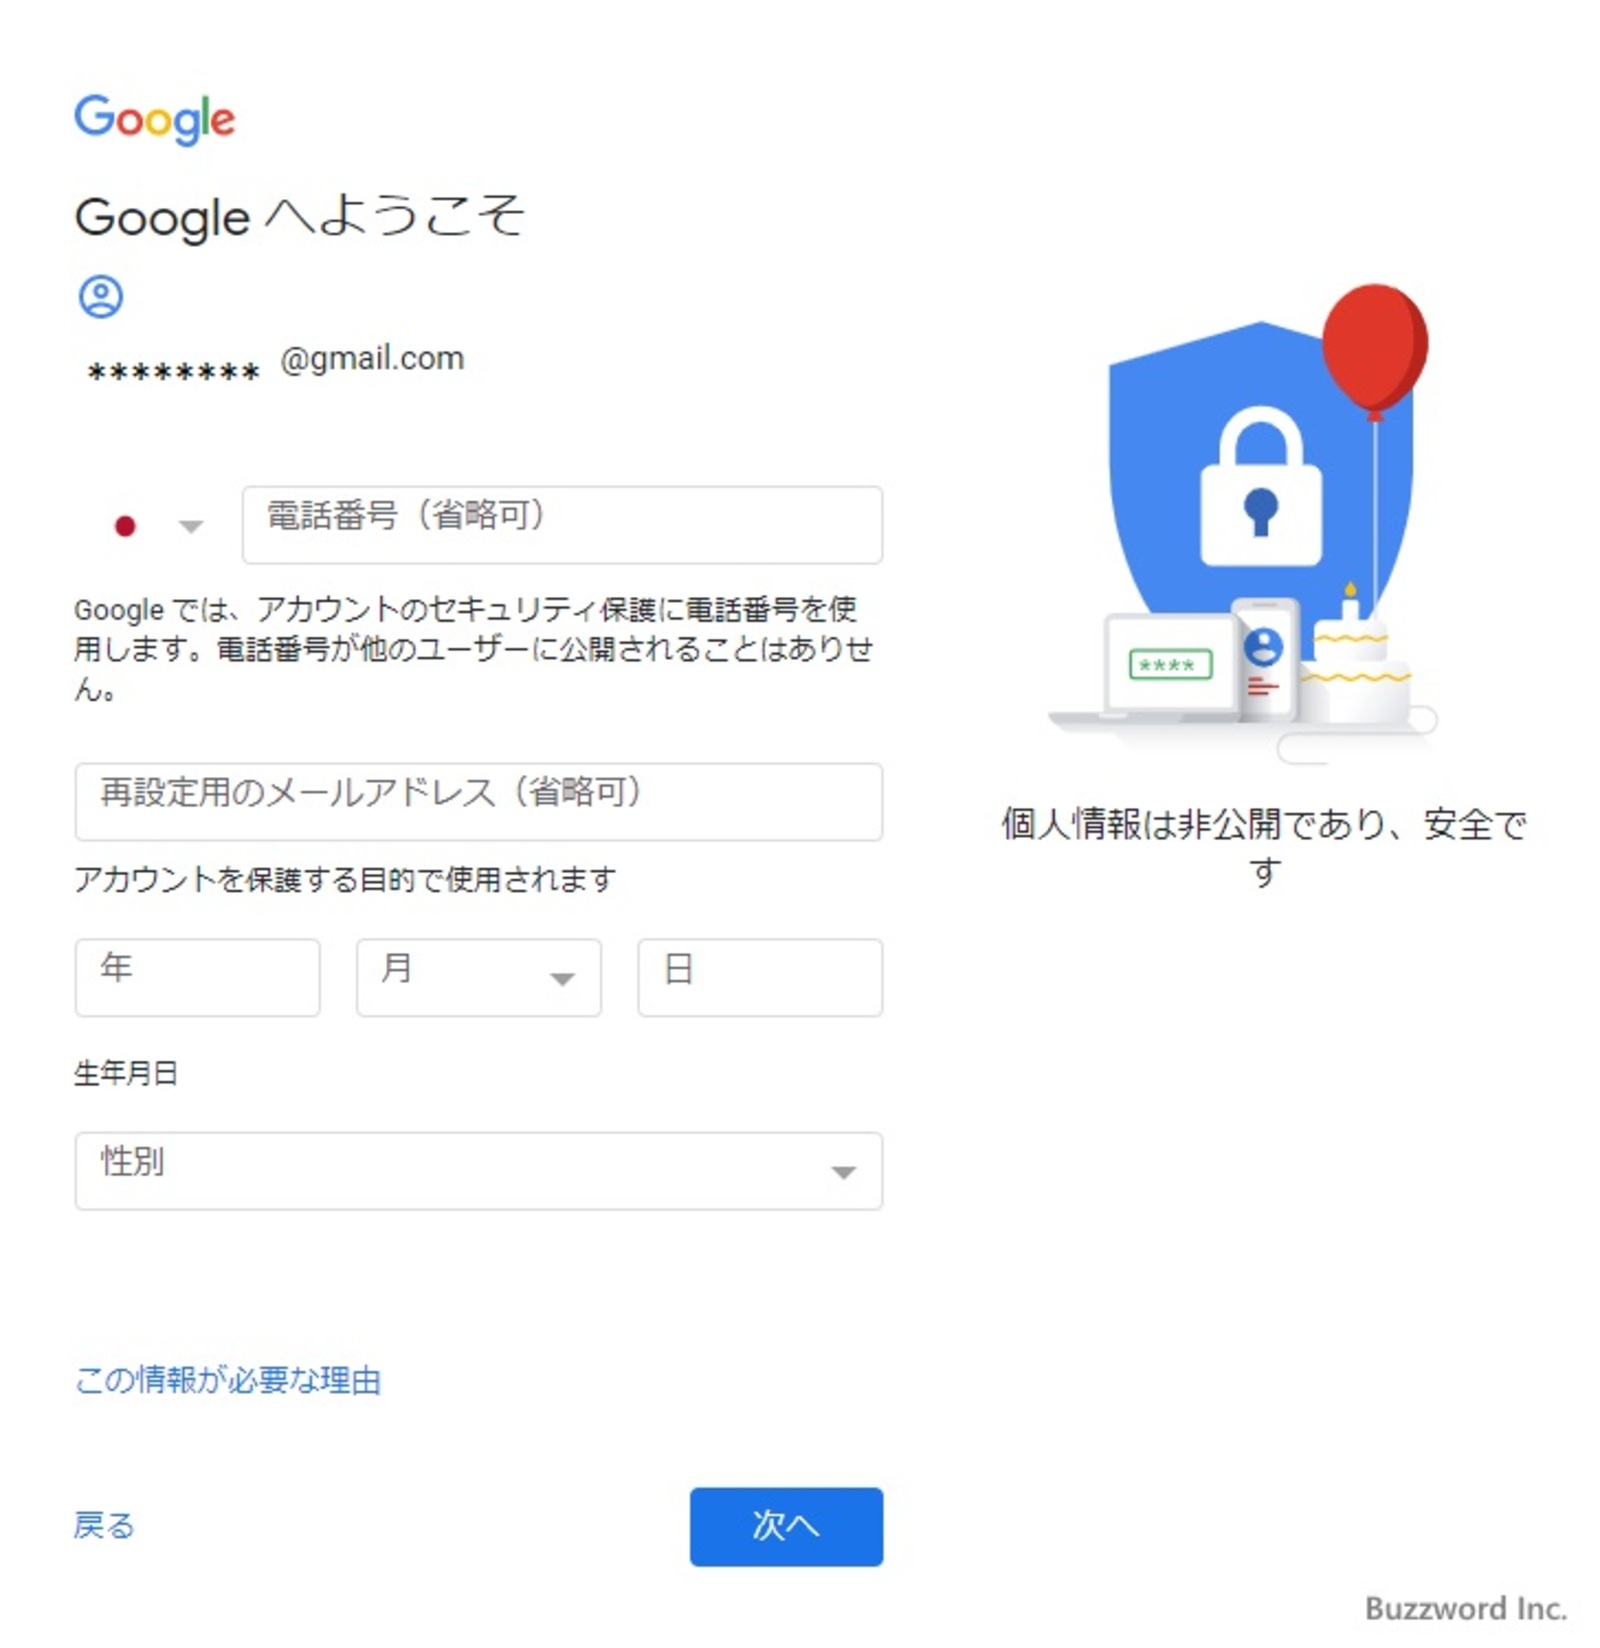Open the 月 month dropdown

(x=479, y=977)
